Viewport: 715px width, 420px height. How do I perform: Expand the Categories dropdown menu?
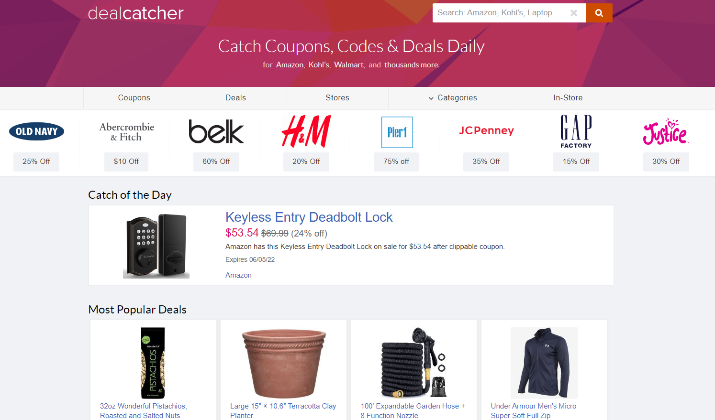click(453, 98)
